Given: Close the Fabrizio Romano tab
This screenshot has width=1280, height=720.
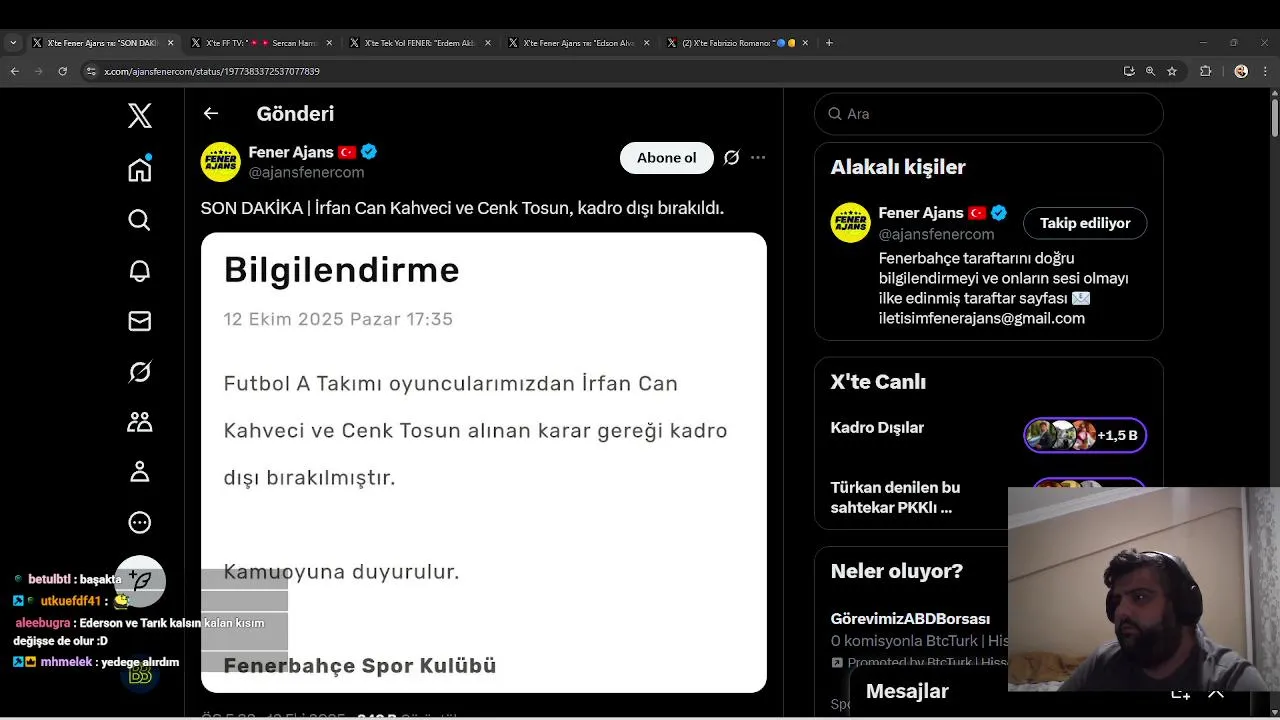Looking at the screenshot, I should [805, 43].
